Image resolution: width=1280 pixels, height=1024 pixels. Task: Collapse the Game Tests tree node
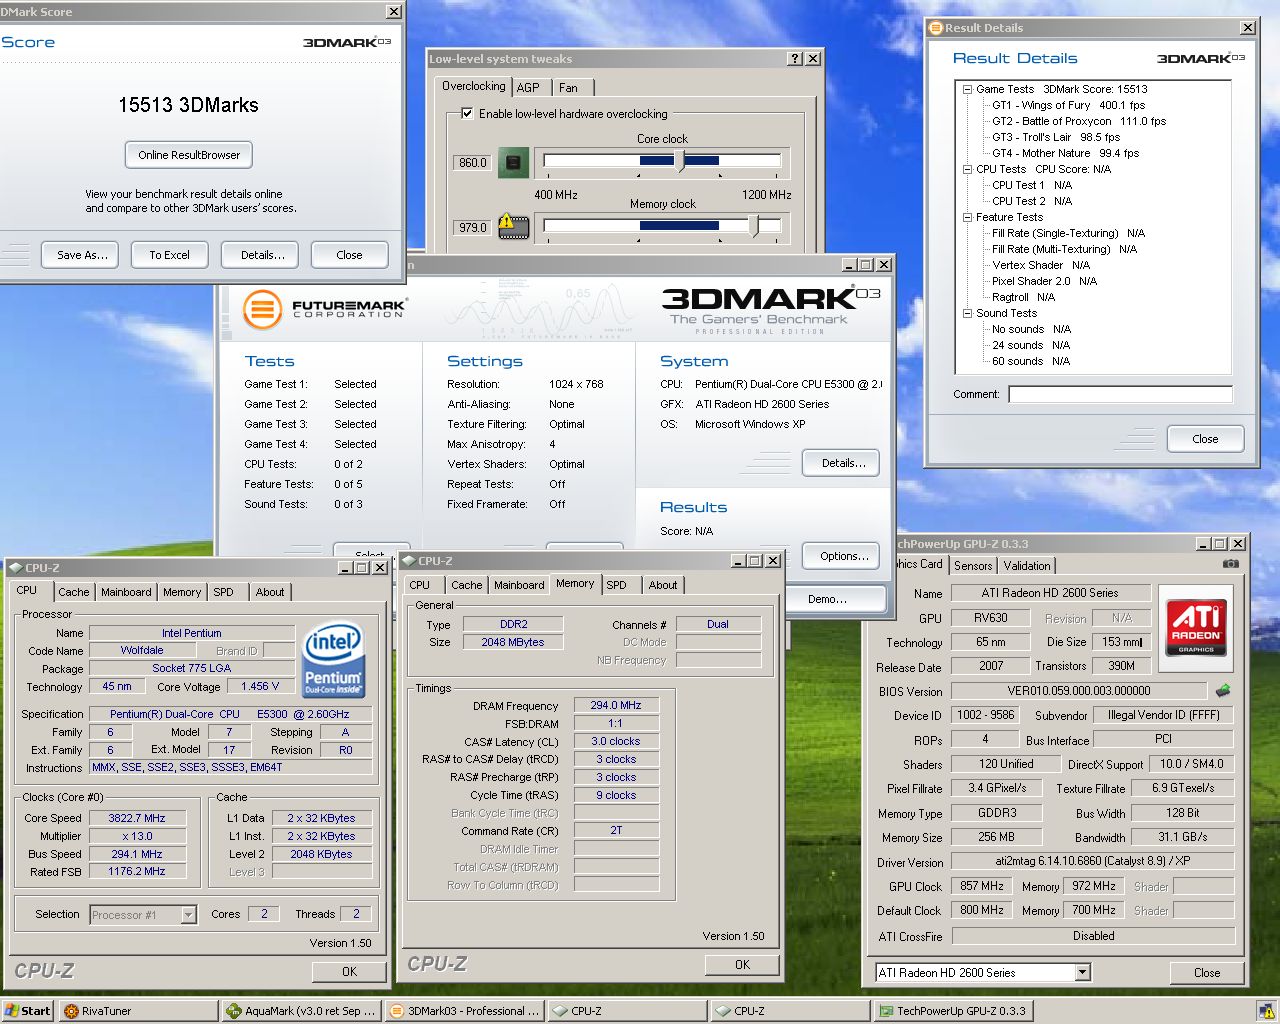point(967,89)
